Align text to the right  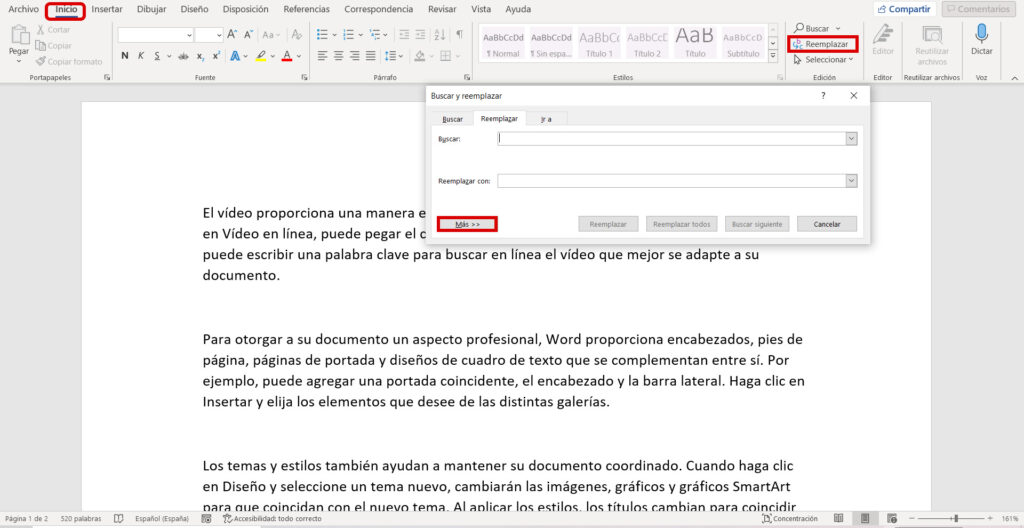(355, 56)
